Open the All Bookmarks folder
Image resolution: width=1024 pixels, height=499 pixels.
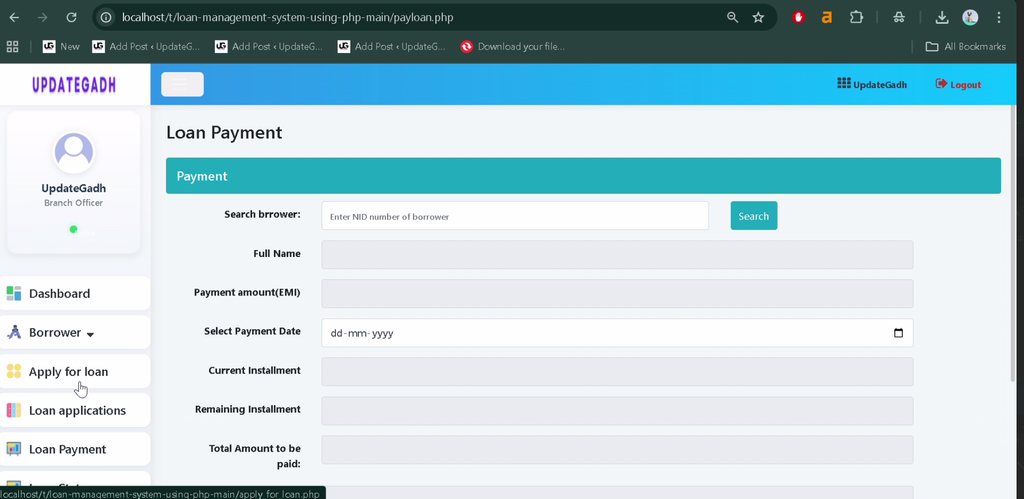[966, 46]
